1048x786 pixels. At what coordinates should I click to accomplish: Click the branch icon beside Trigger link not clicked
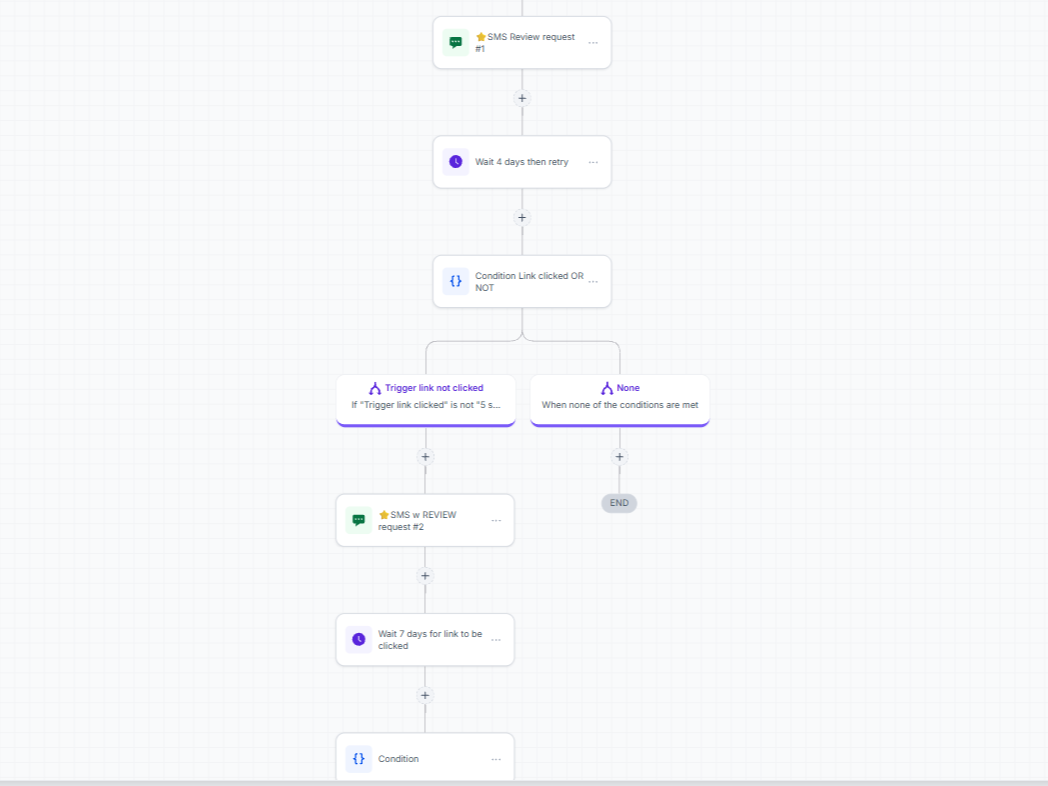click(375, 388)
